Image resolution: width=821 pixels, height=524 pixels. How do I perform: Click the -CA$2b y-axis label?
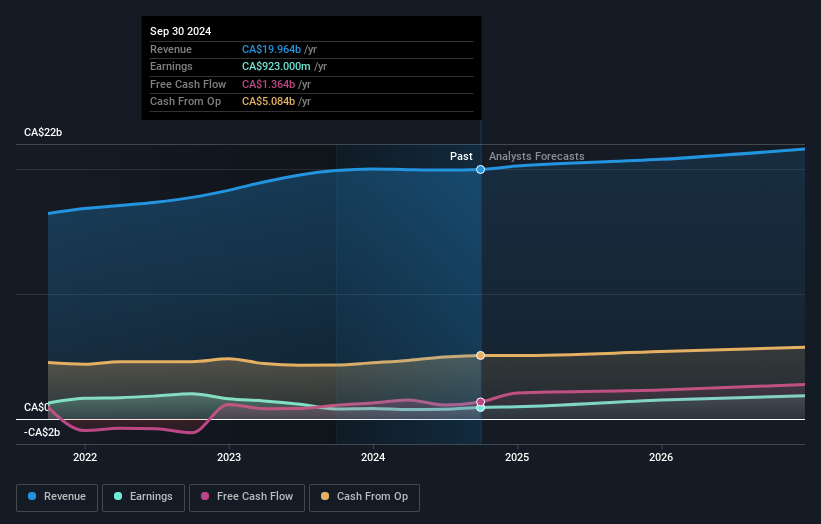point(42,432)
